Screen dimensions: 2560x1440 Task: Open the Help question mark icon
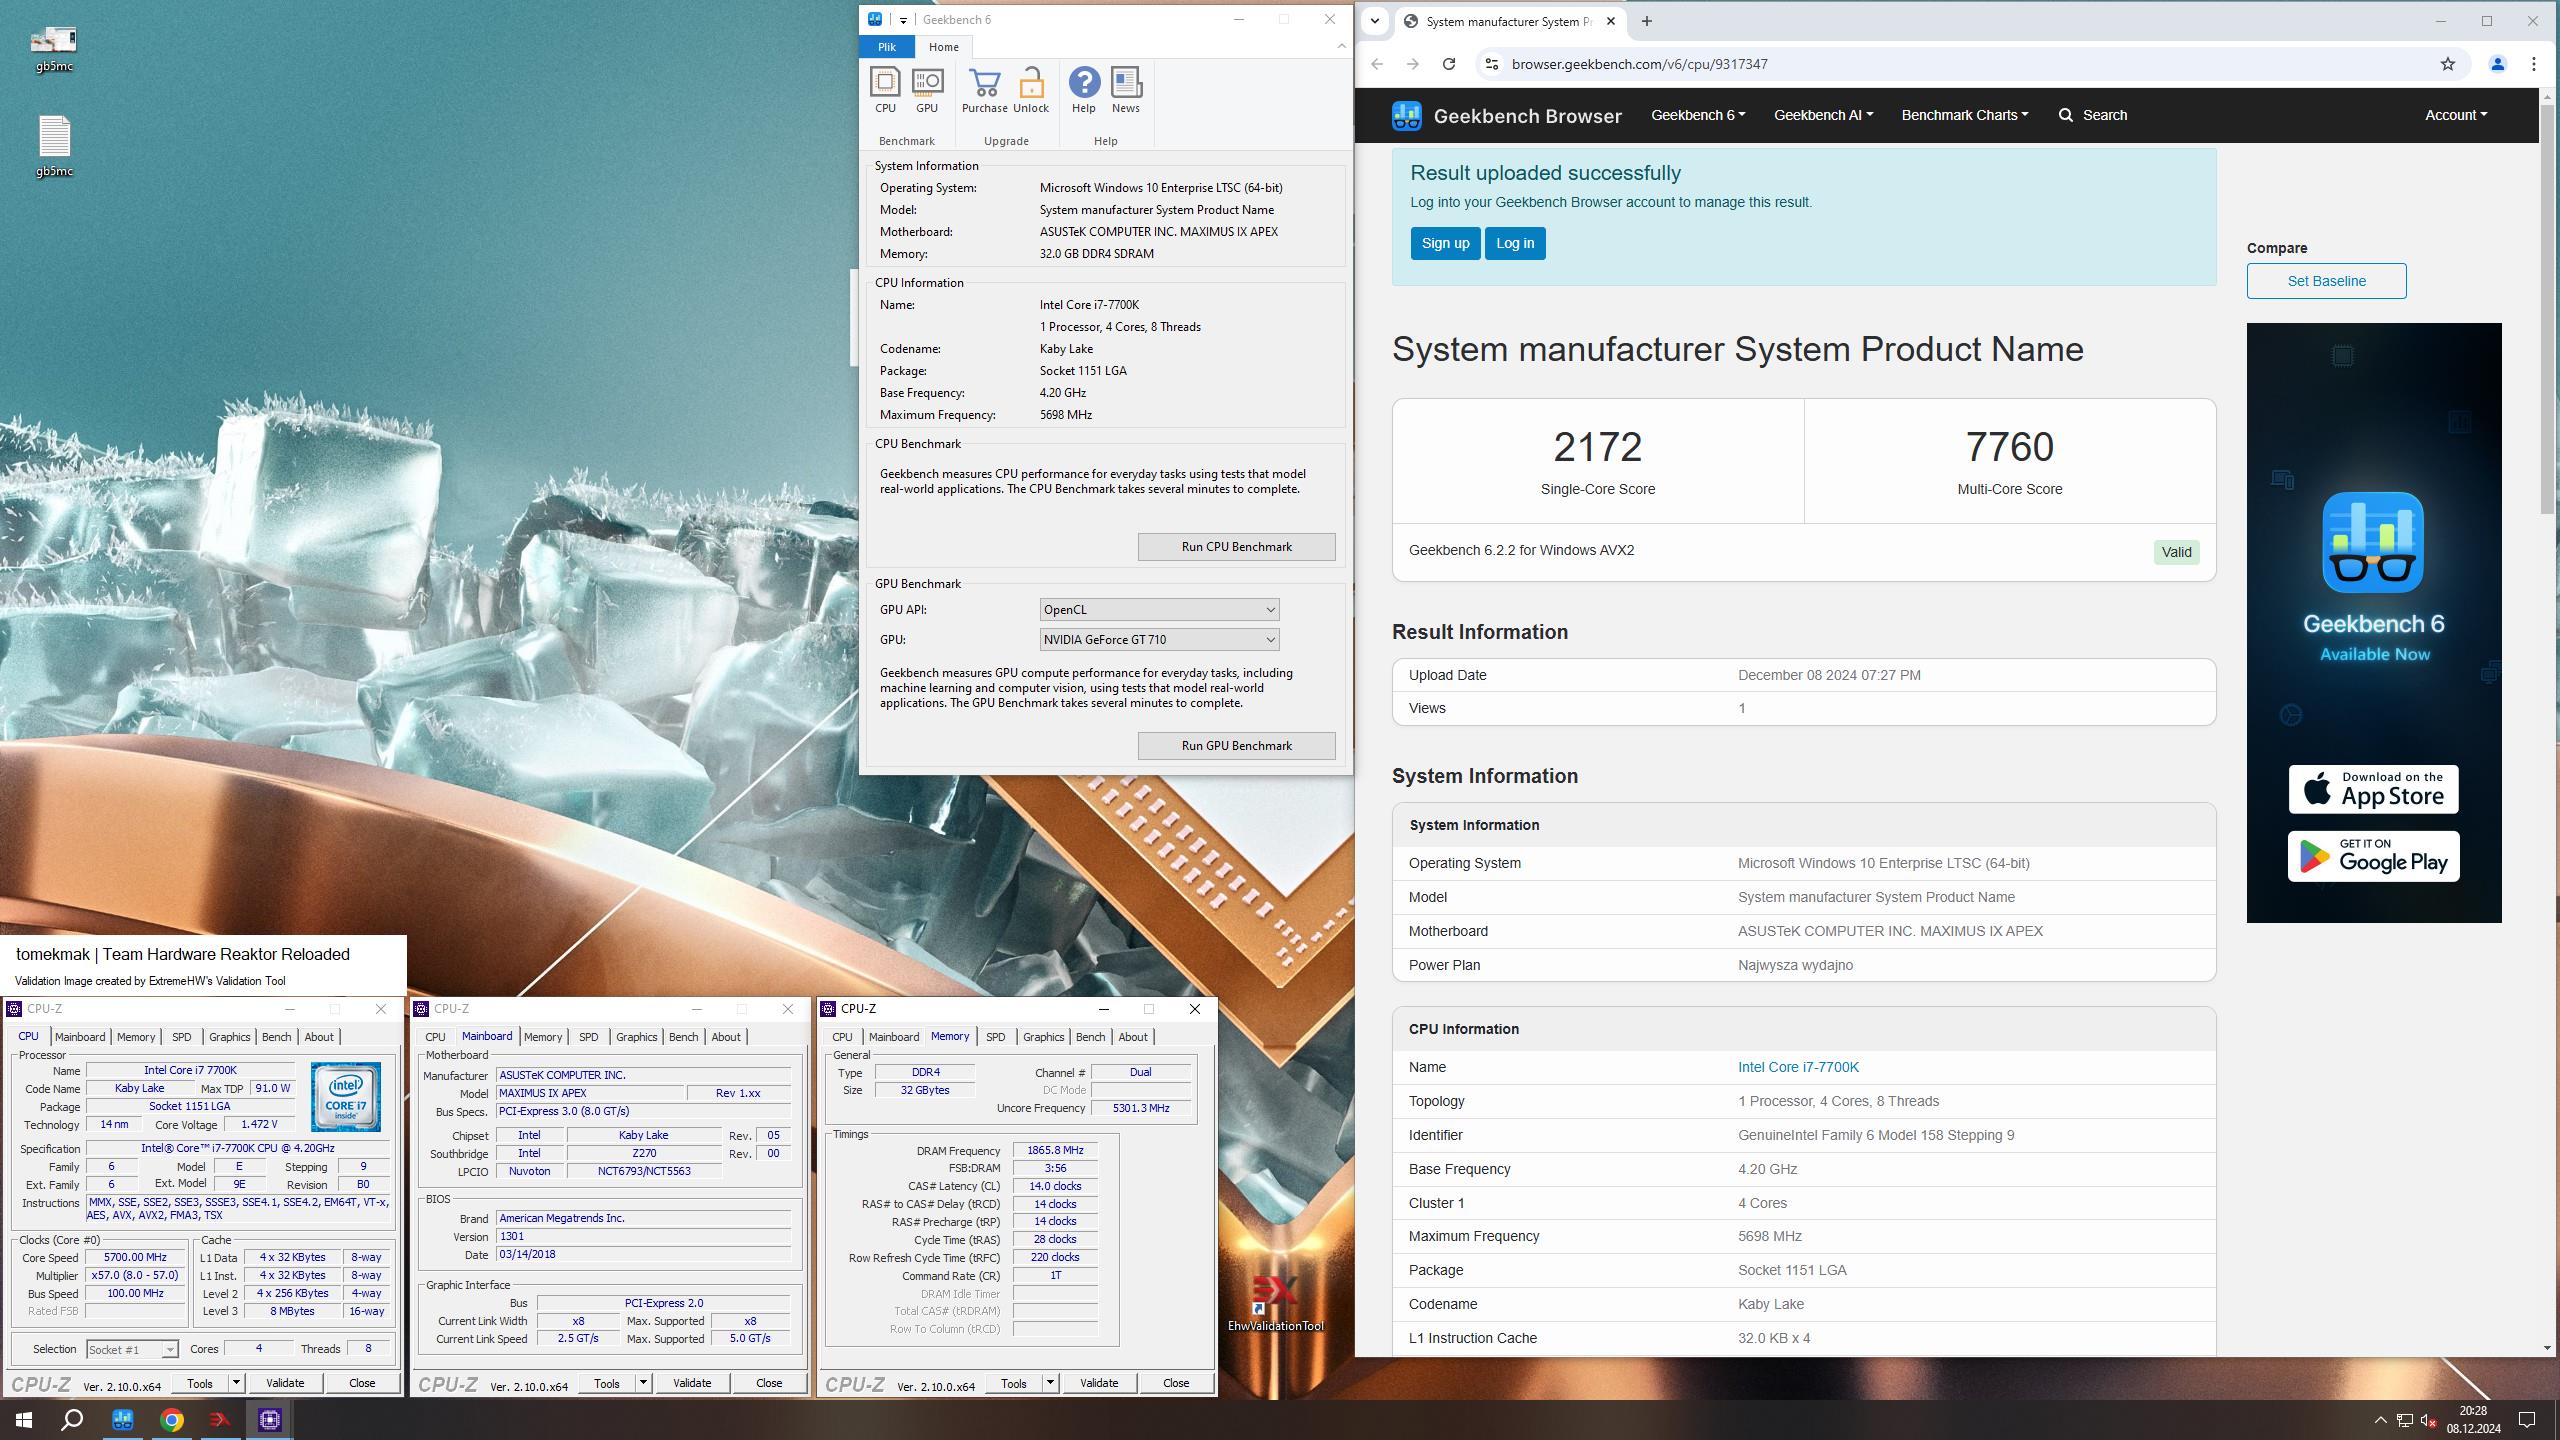pyautogui.click(x=1084, y=90)
